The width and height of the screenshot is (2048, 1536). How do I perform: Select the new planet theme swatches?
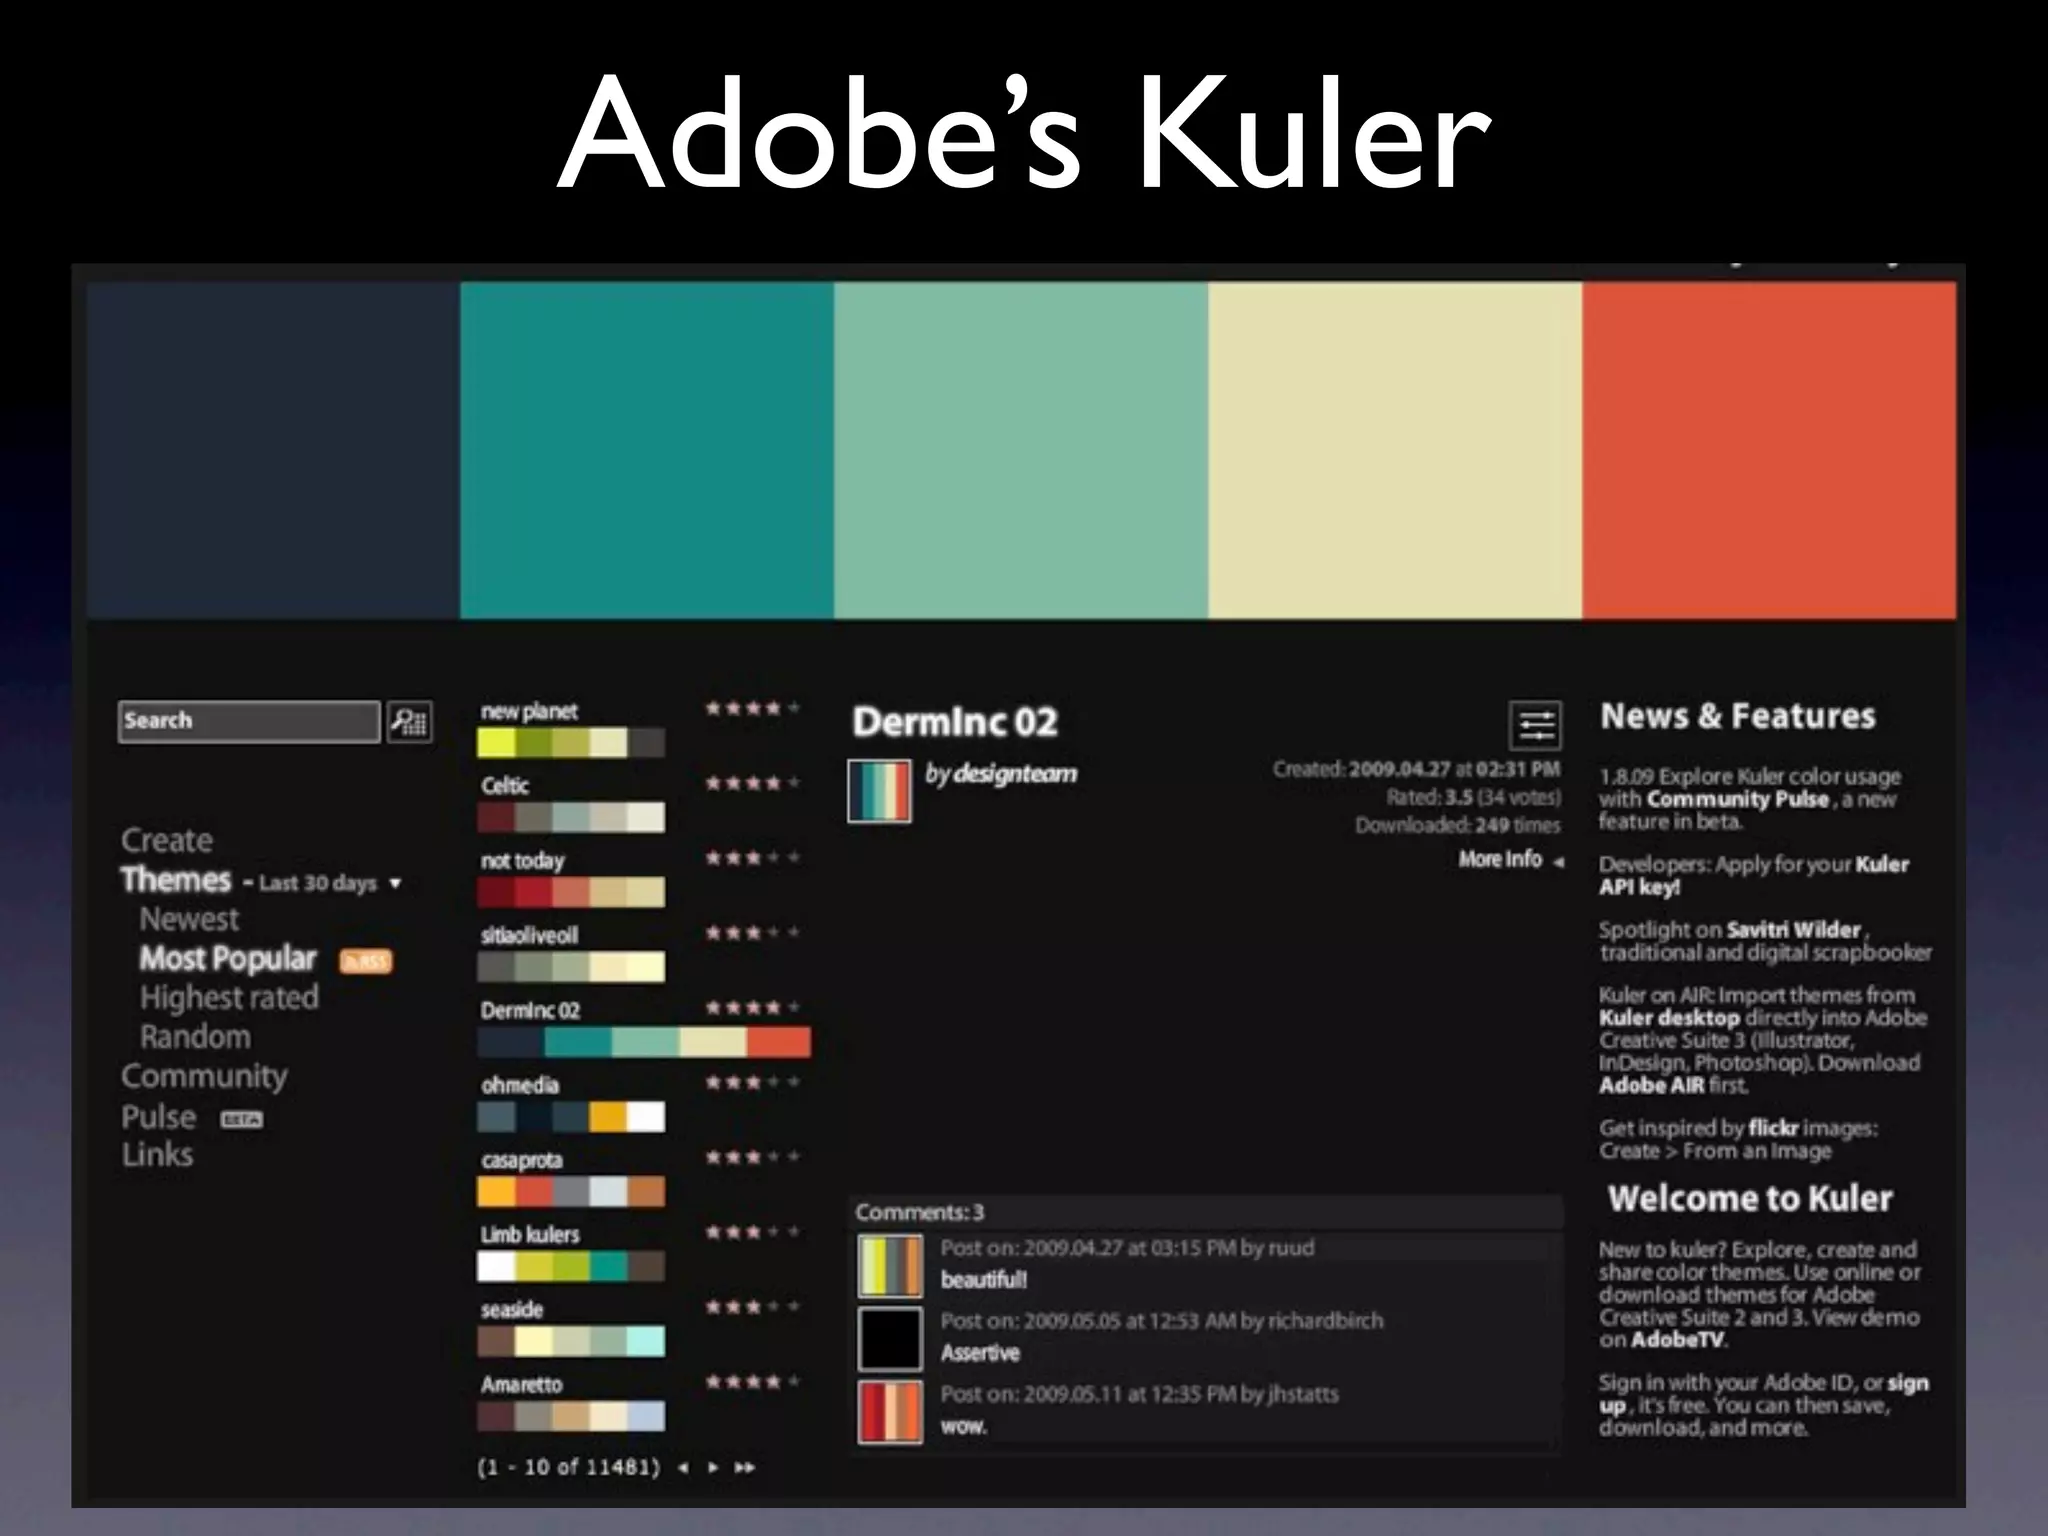571,742
